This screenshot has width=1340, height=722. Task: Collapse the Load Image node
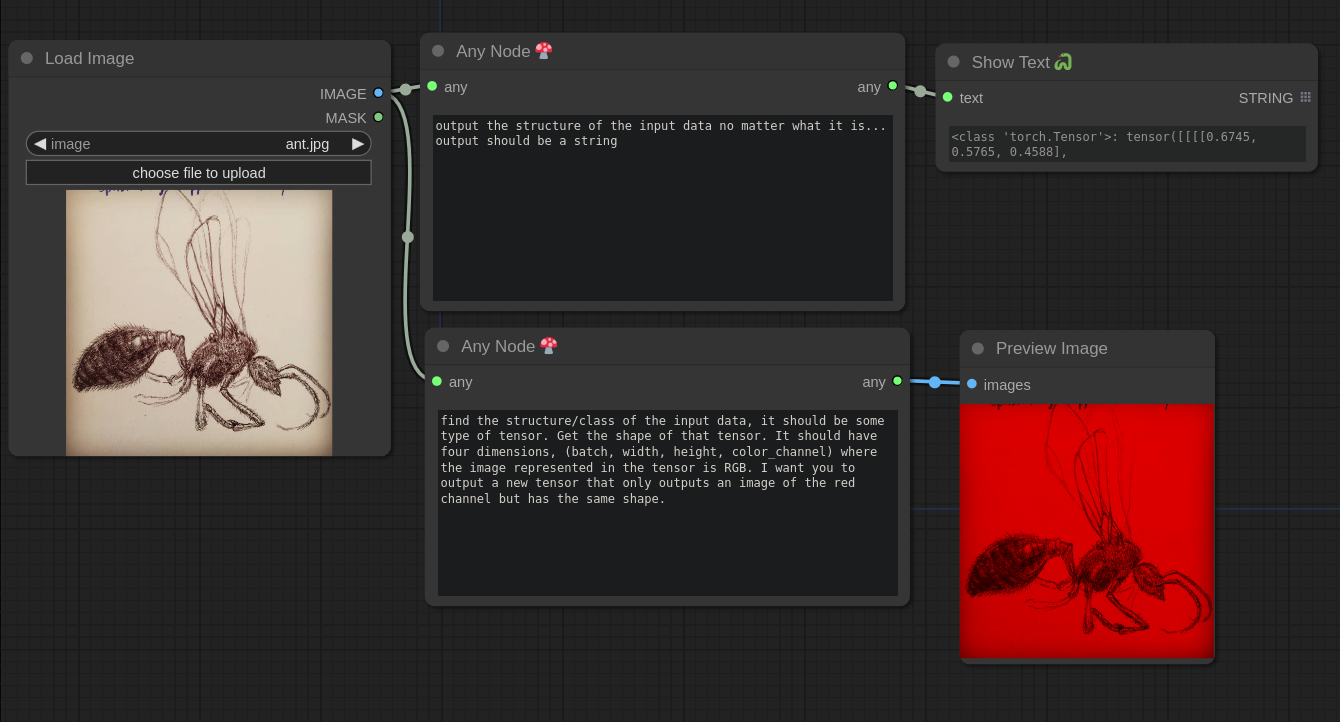[x=27, y=58]
